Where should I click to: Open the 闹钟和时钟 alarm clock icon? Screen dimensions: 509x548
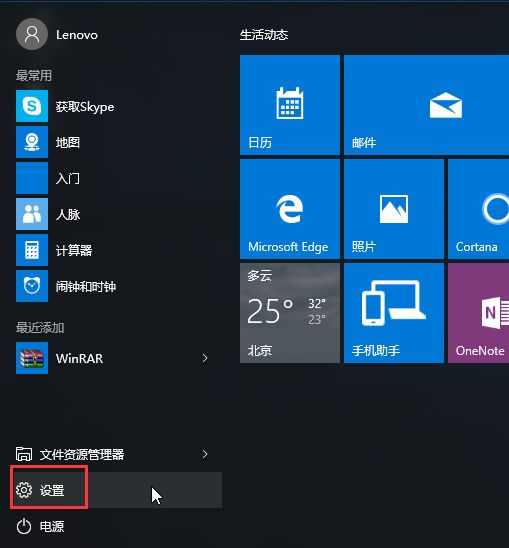coord(32,286)
